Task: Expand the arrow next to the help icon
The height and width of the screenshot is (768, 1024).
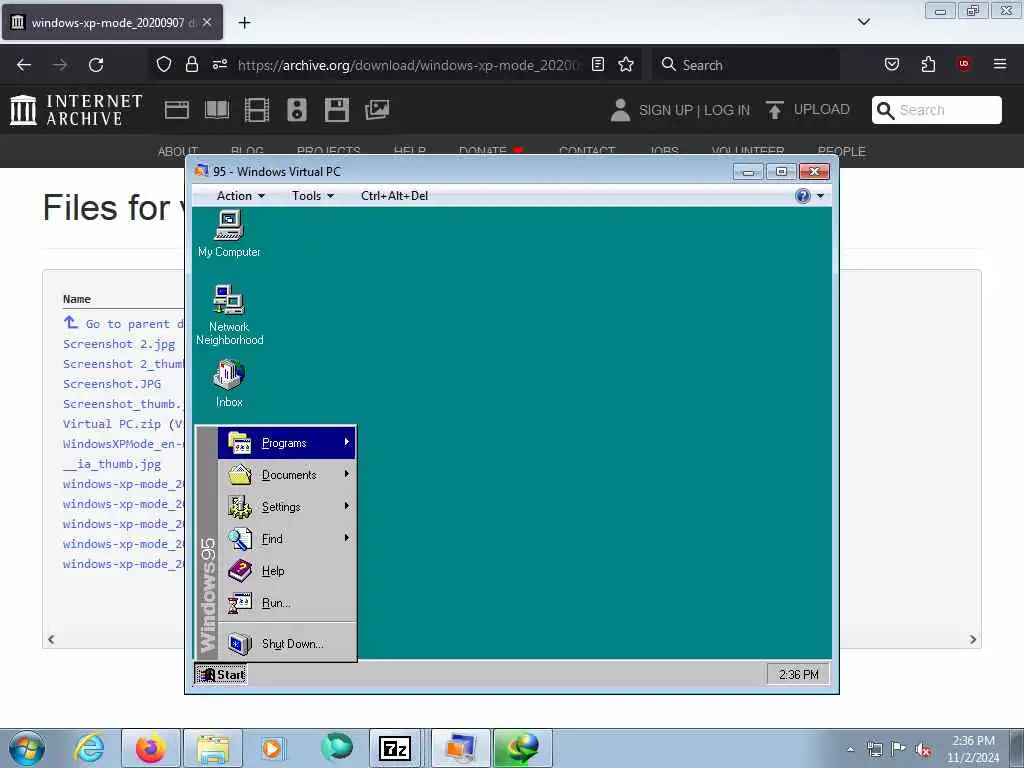Action: pos(820,196)
